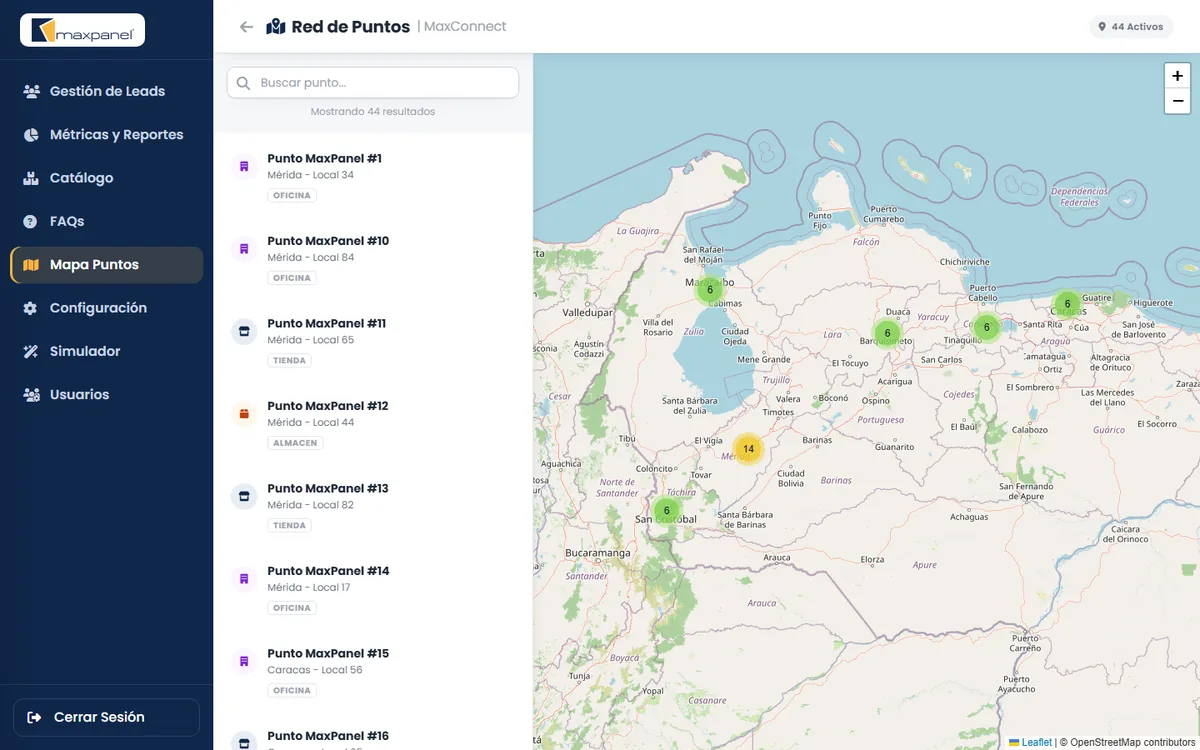This screenshot has height=750, width=1200.
Task: Focus the Buscar punto search field
Action: point(373,83)
